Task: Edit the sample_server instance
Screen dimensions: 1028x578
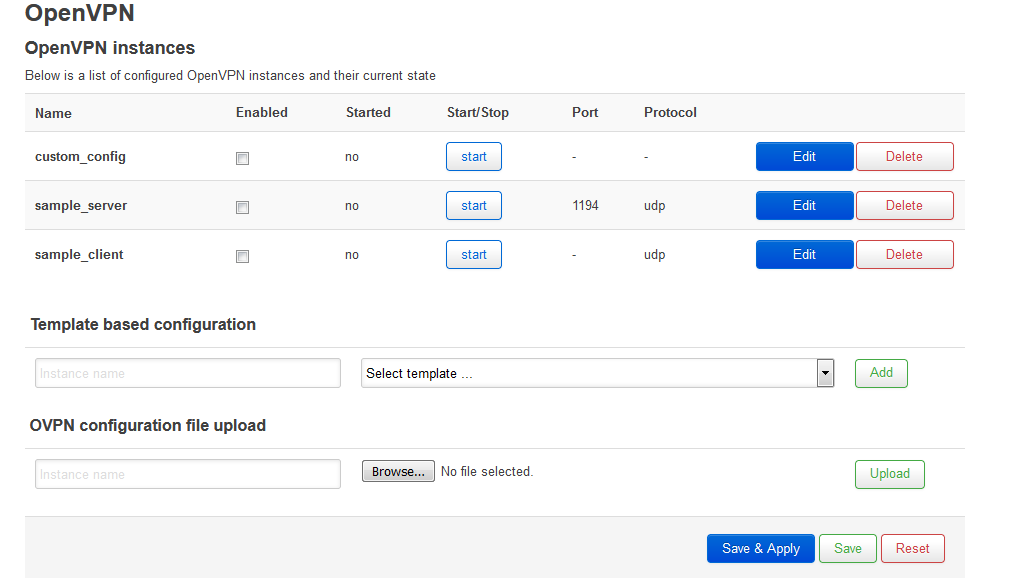Action: pos(804,206)
